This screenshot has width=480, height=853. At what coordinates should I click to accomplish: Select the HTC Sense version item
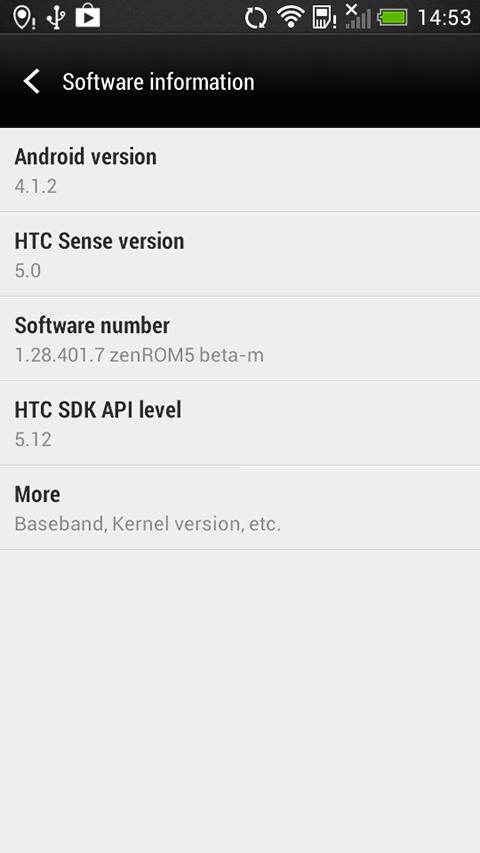(240, 254)
